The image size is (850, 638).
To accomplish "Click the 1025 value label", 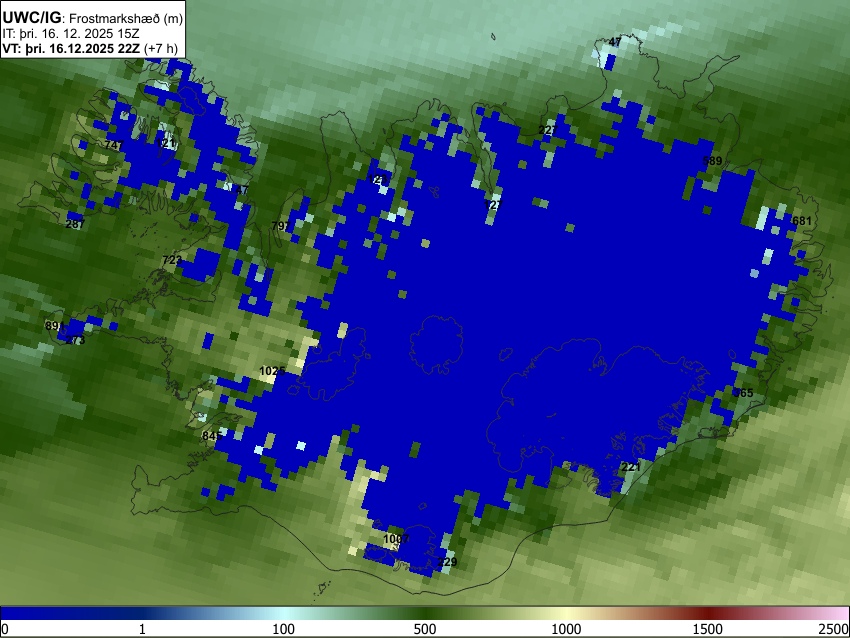I will coord(272,371).
